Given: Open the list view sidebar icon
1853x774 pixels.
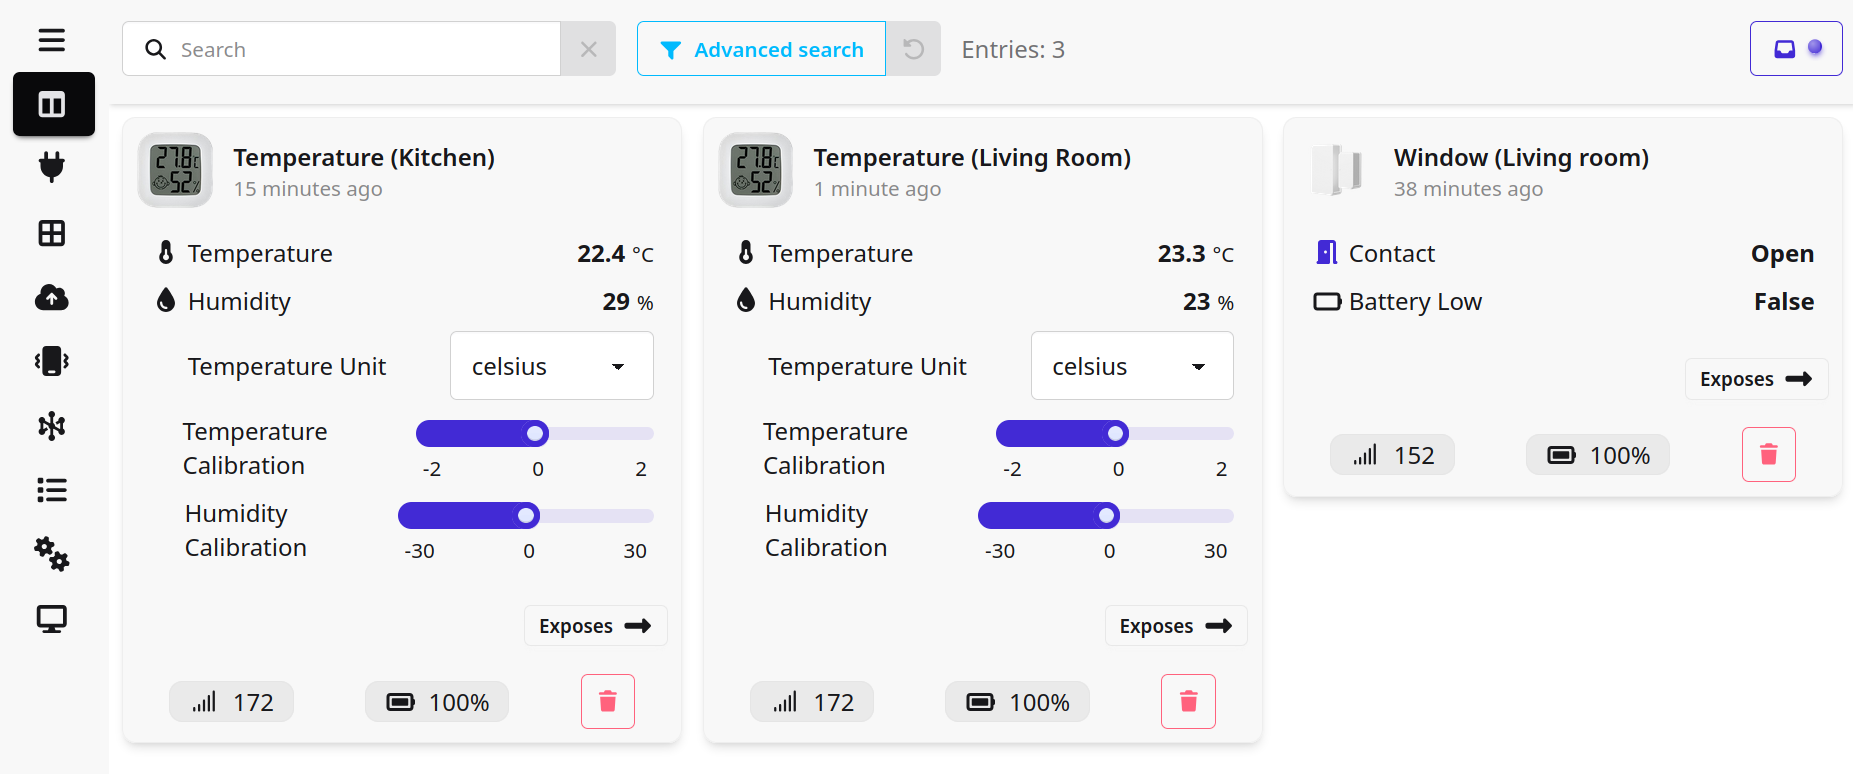Looking at the screenshot, I should point(52,490).
